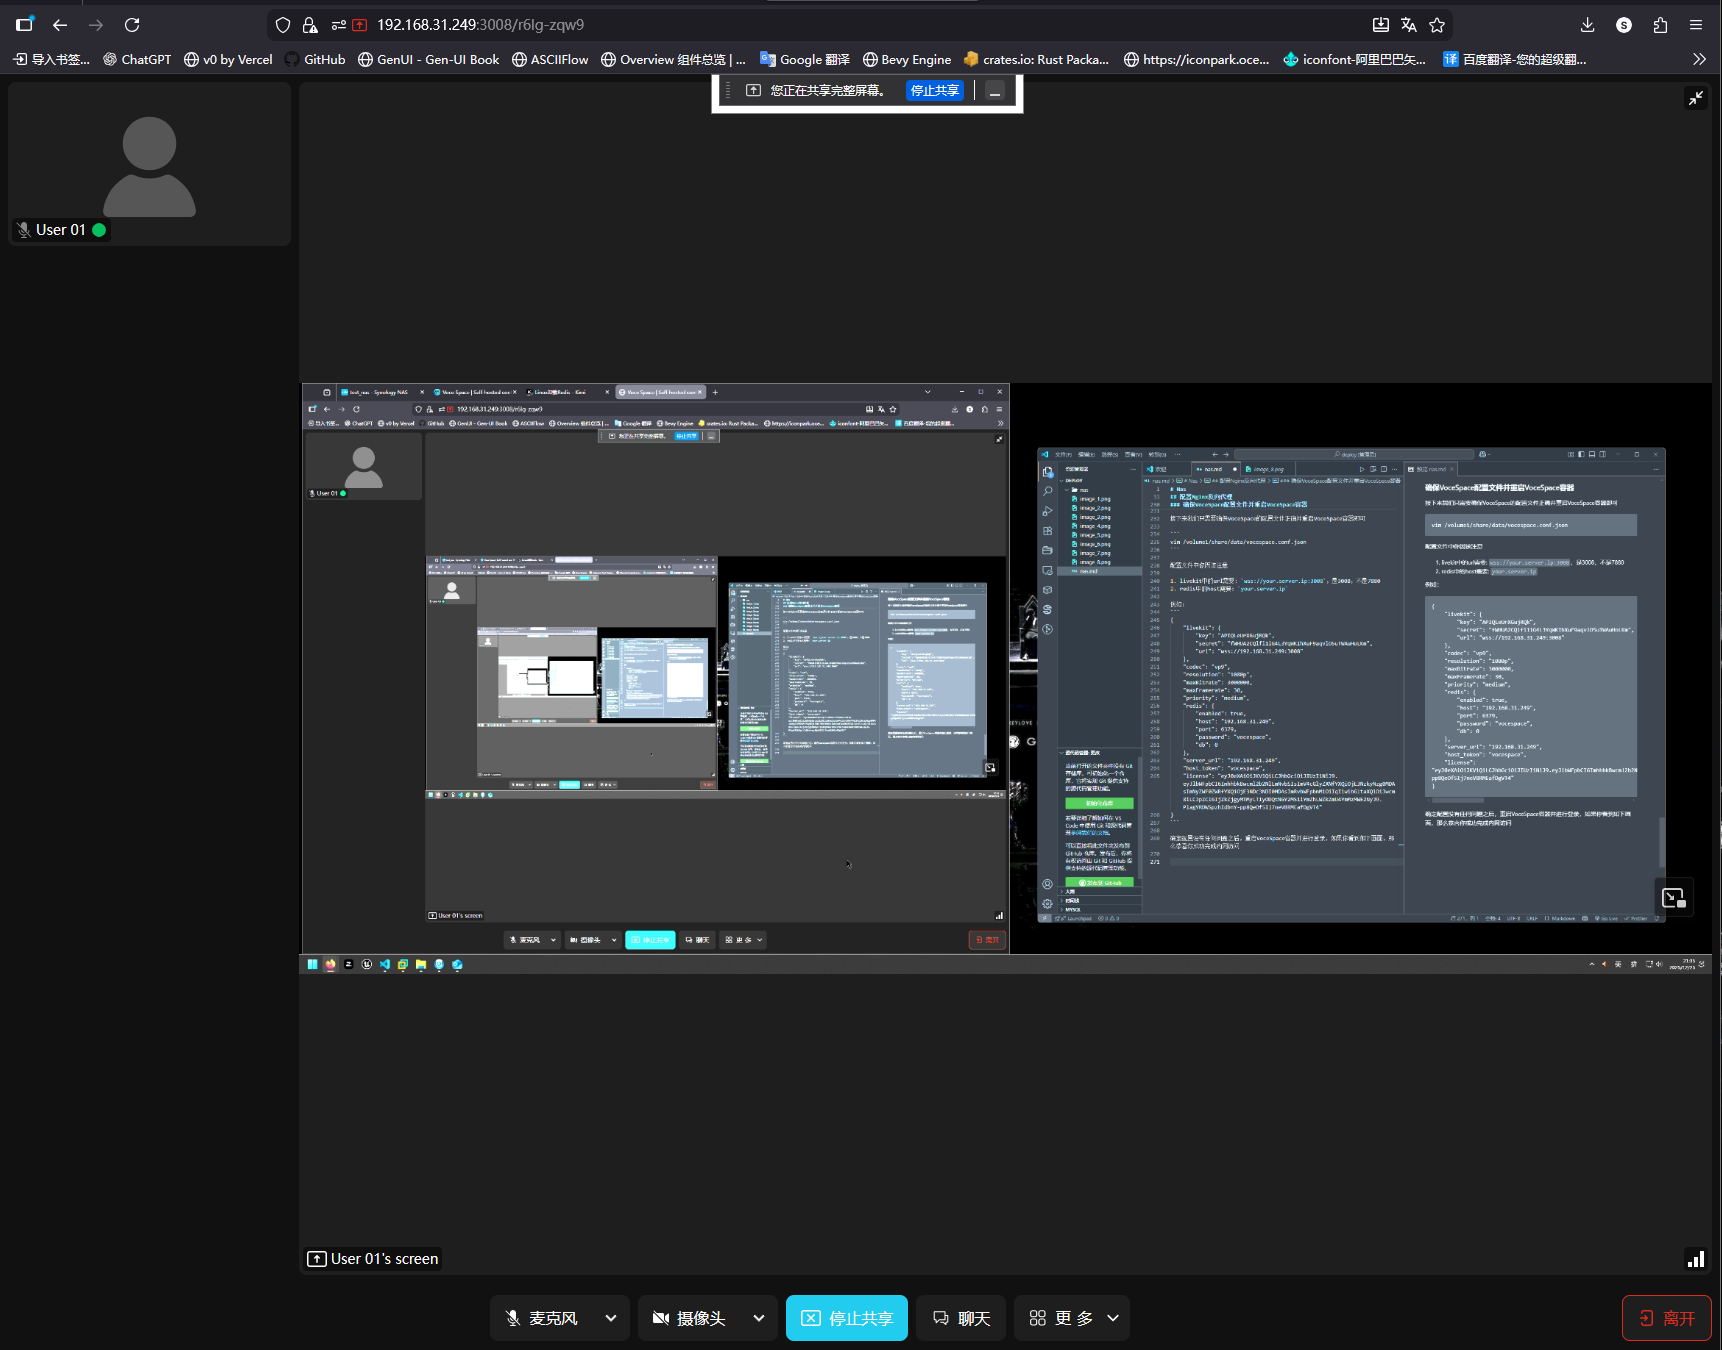Screen dimensions: 1722x1350
Task: Reload the current page
Action: coord(132,25)
